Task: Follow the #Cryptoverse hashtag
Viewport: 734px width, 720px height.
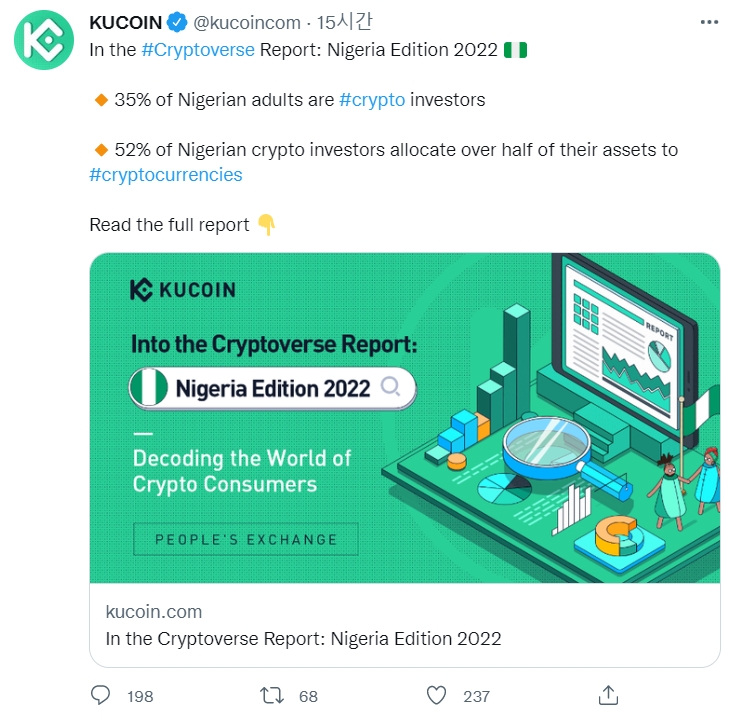Action: [x=198, y=50]
